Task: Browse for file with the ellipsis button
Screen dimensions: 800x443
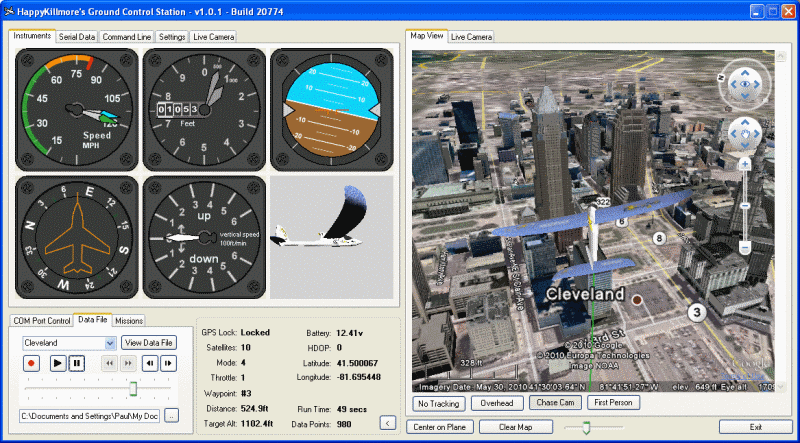Action: (171, 416)
